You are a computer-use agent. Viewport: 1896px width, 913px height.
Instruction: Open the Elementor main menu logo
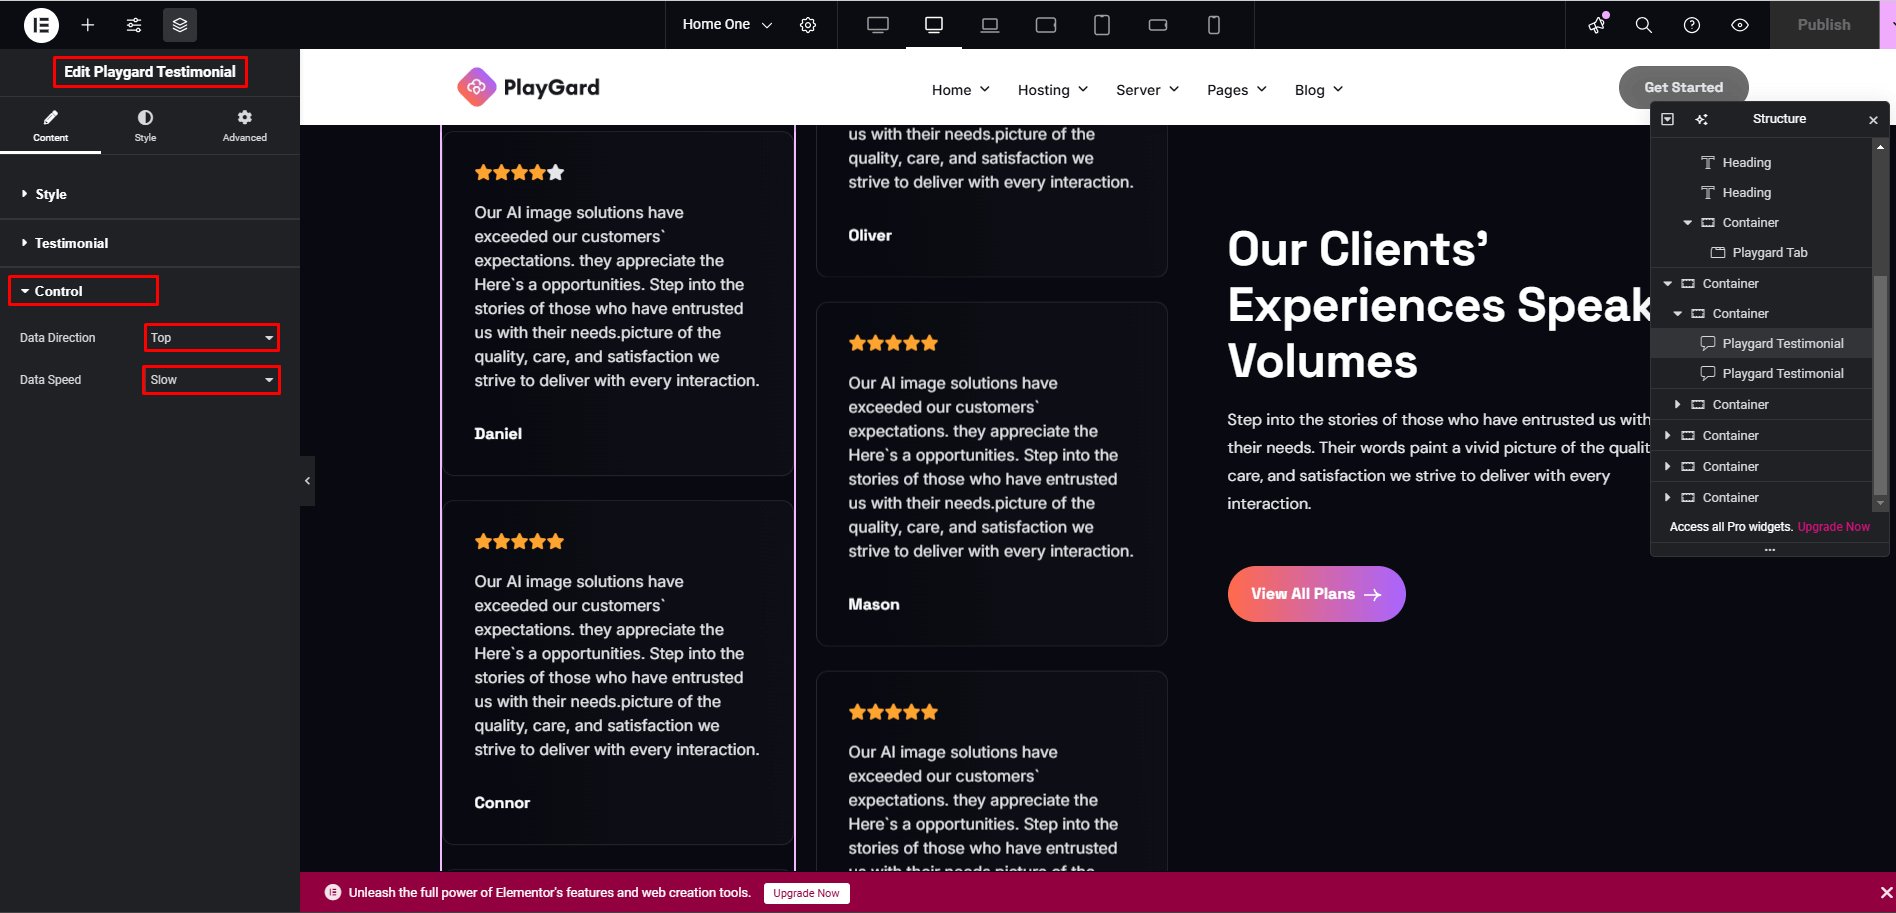(41, 25)
